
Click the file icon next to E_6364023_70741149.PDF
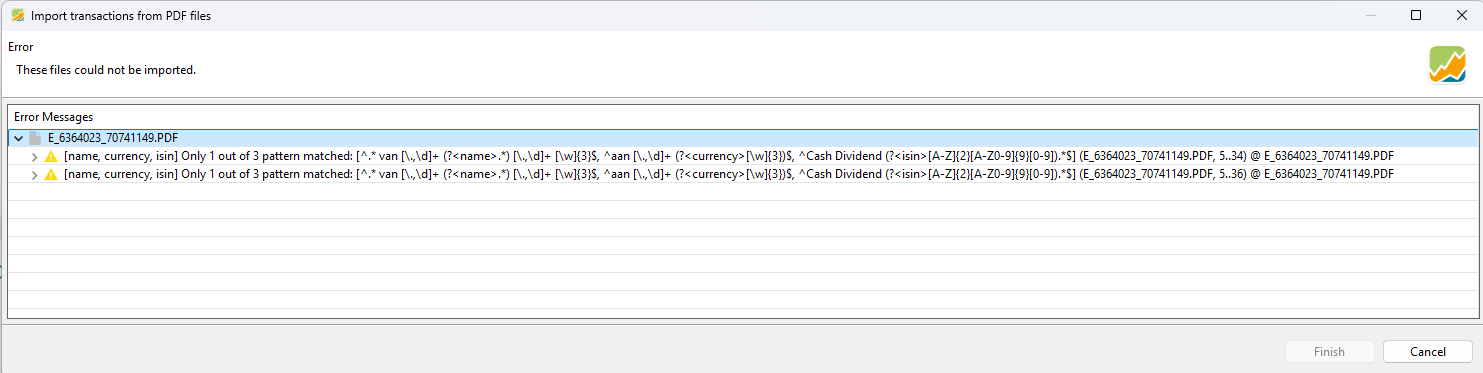35,138
